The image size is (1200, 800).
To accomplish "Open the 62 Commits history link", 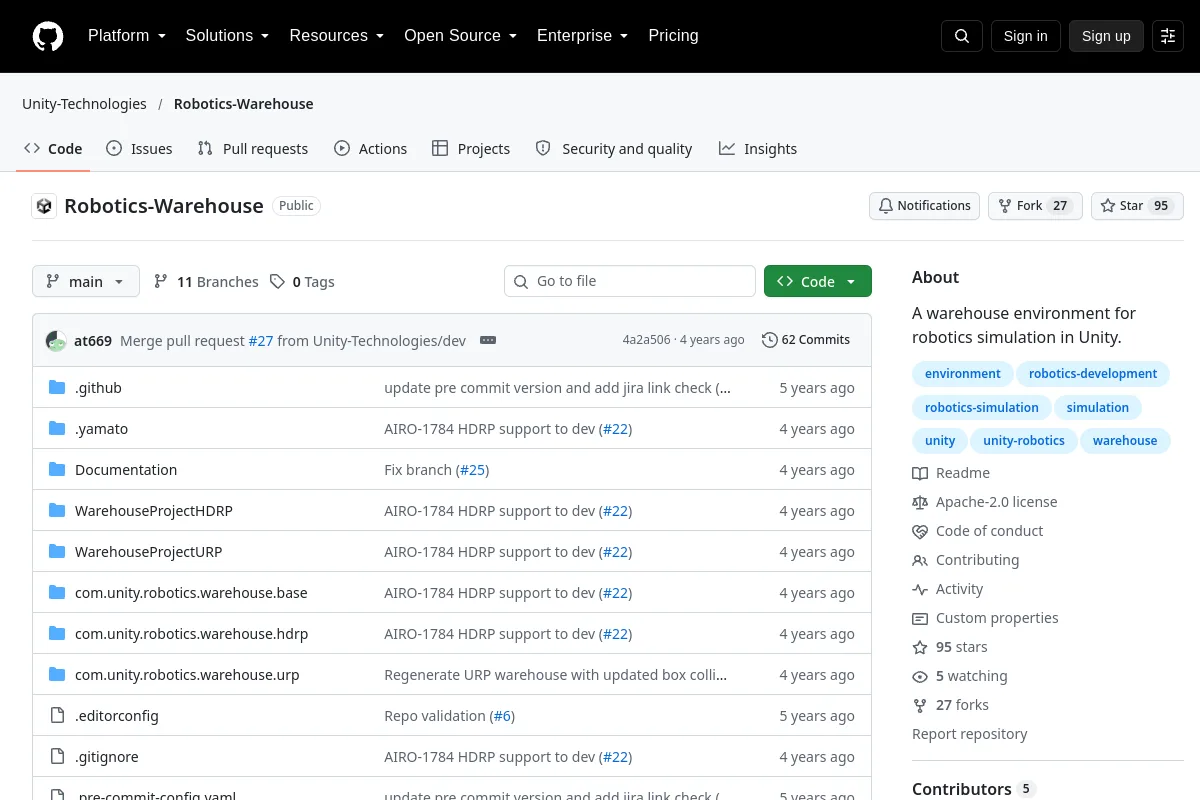I will (x=806, y=340).
